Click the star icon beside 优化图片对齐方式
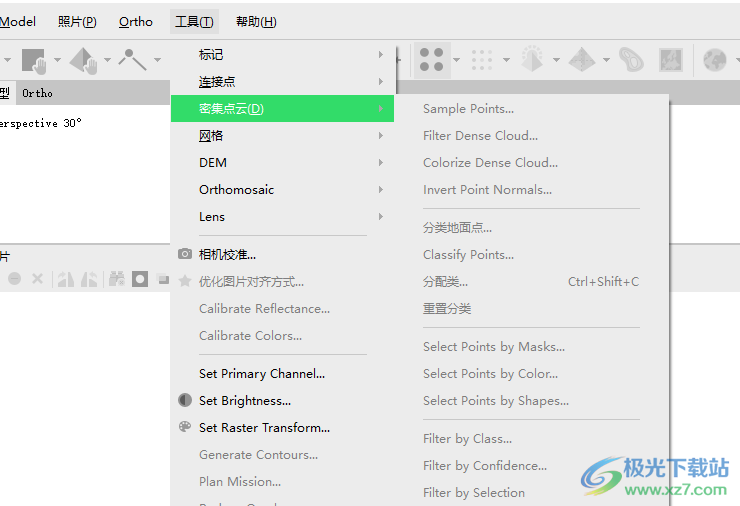 point(185,281)
